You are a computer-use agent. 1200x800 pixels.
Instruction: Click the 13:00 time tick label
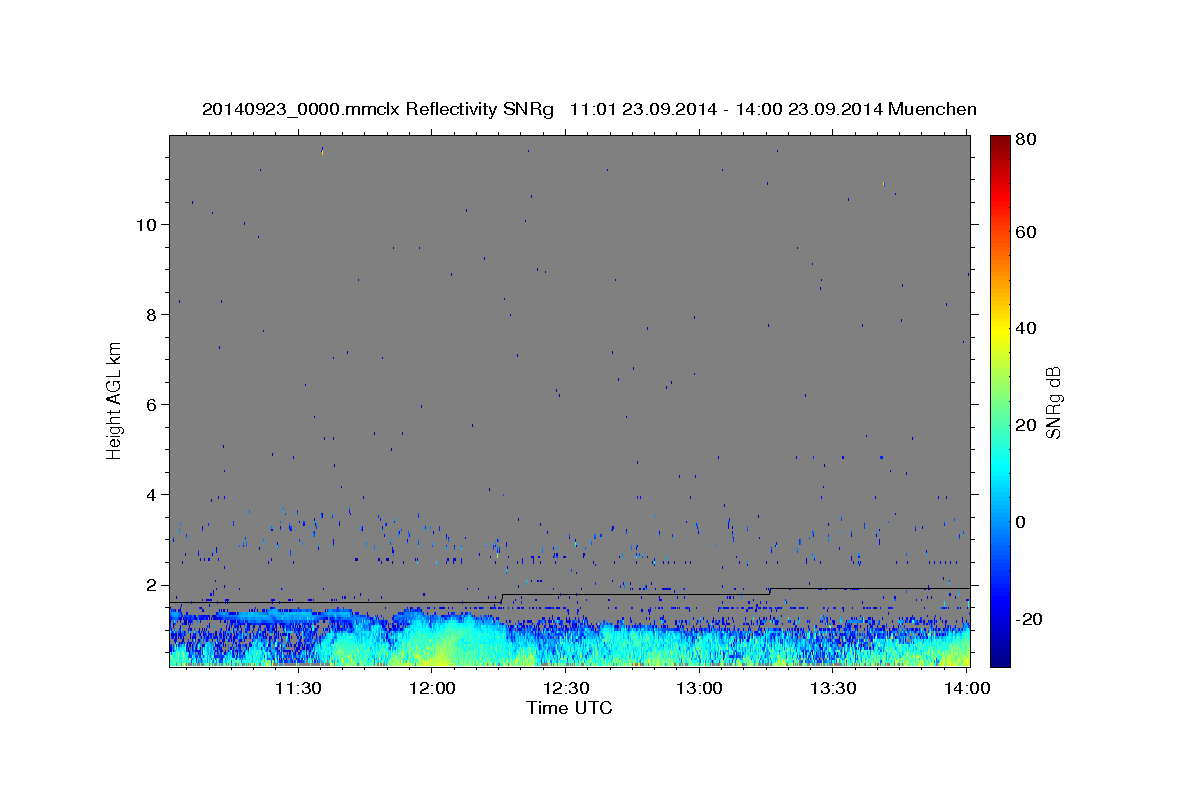tap(700, 688)
